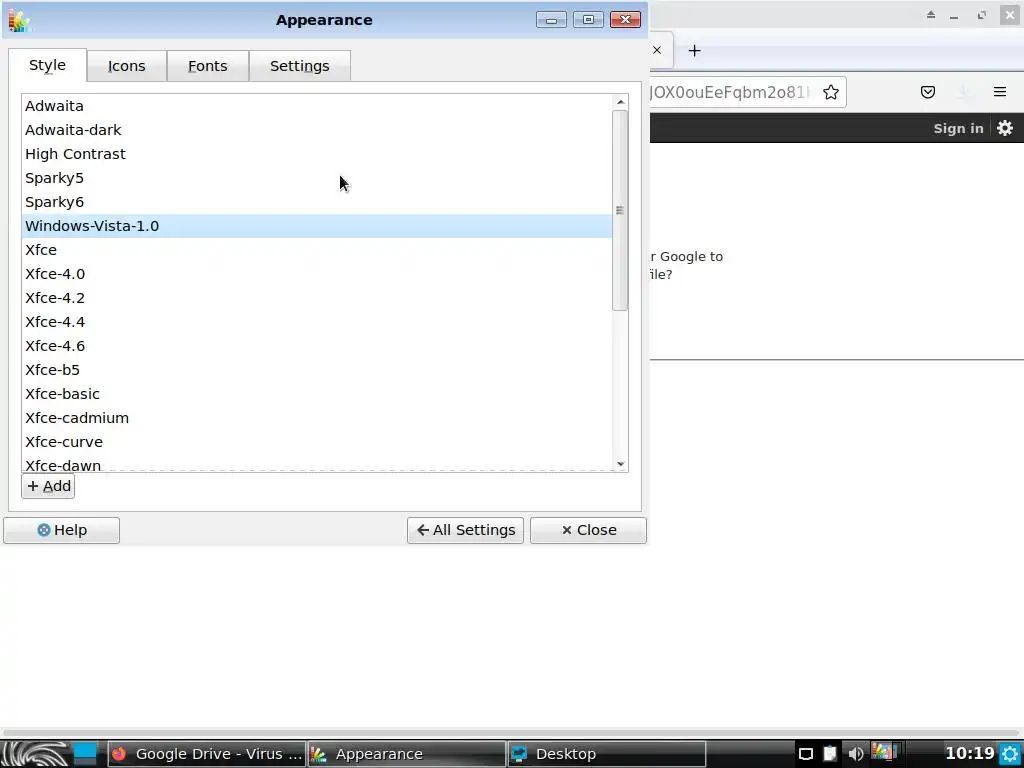This screenshot has height=768, width=1024.
Task: Click the Close button in Appearance dialog
Action: click(588, 530)
